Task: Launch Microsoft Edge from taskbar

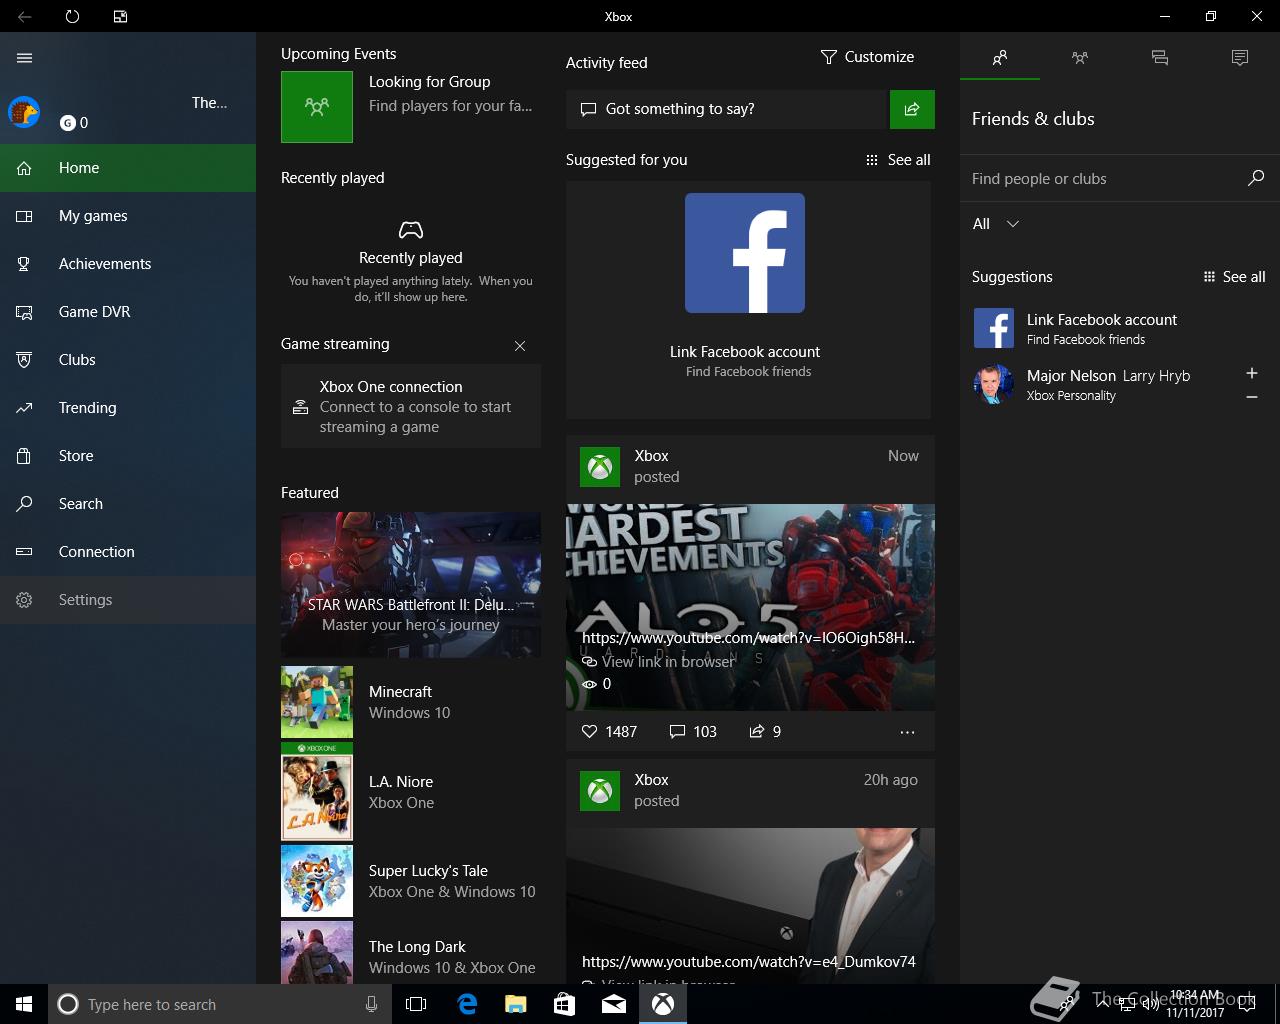Action: [x=467, y=1004]
